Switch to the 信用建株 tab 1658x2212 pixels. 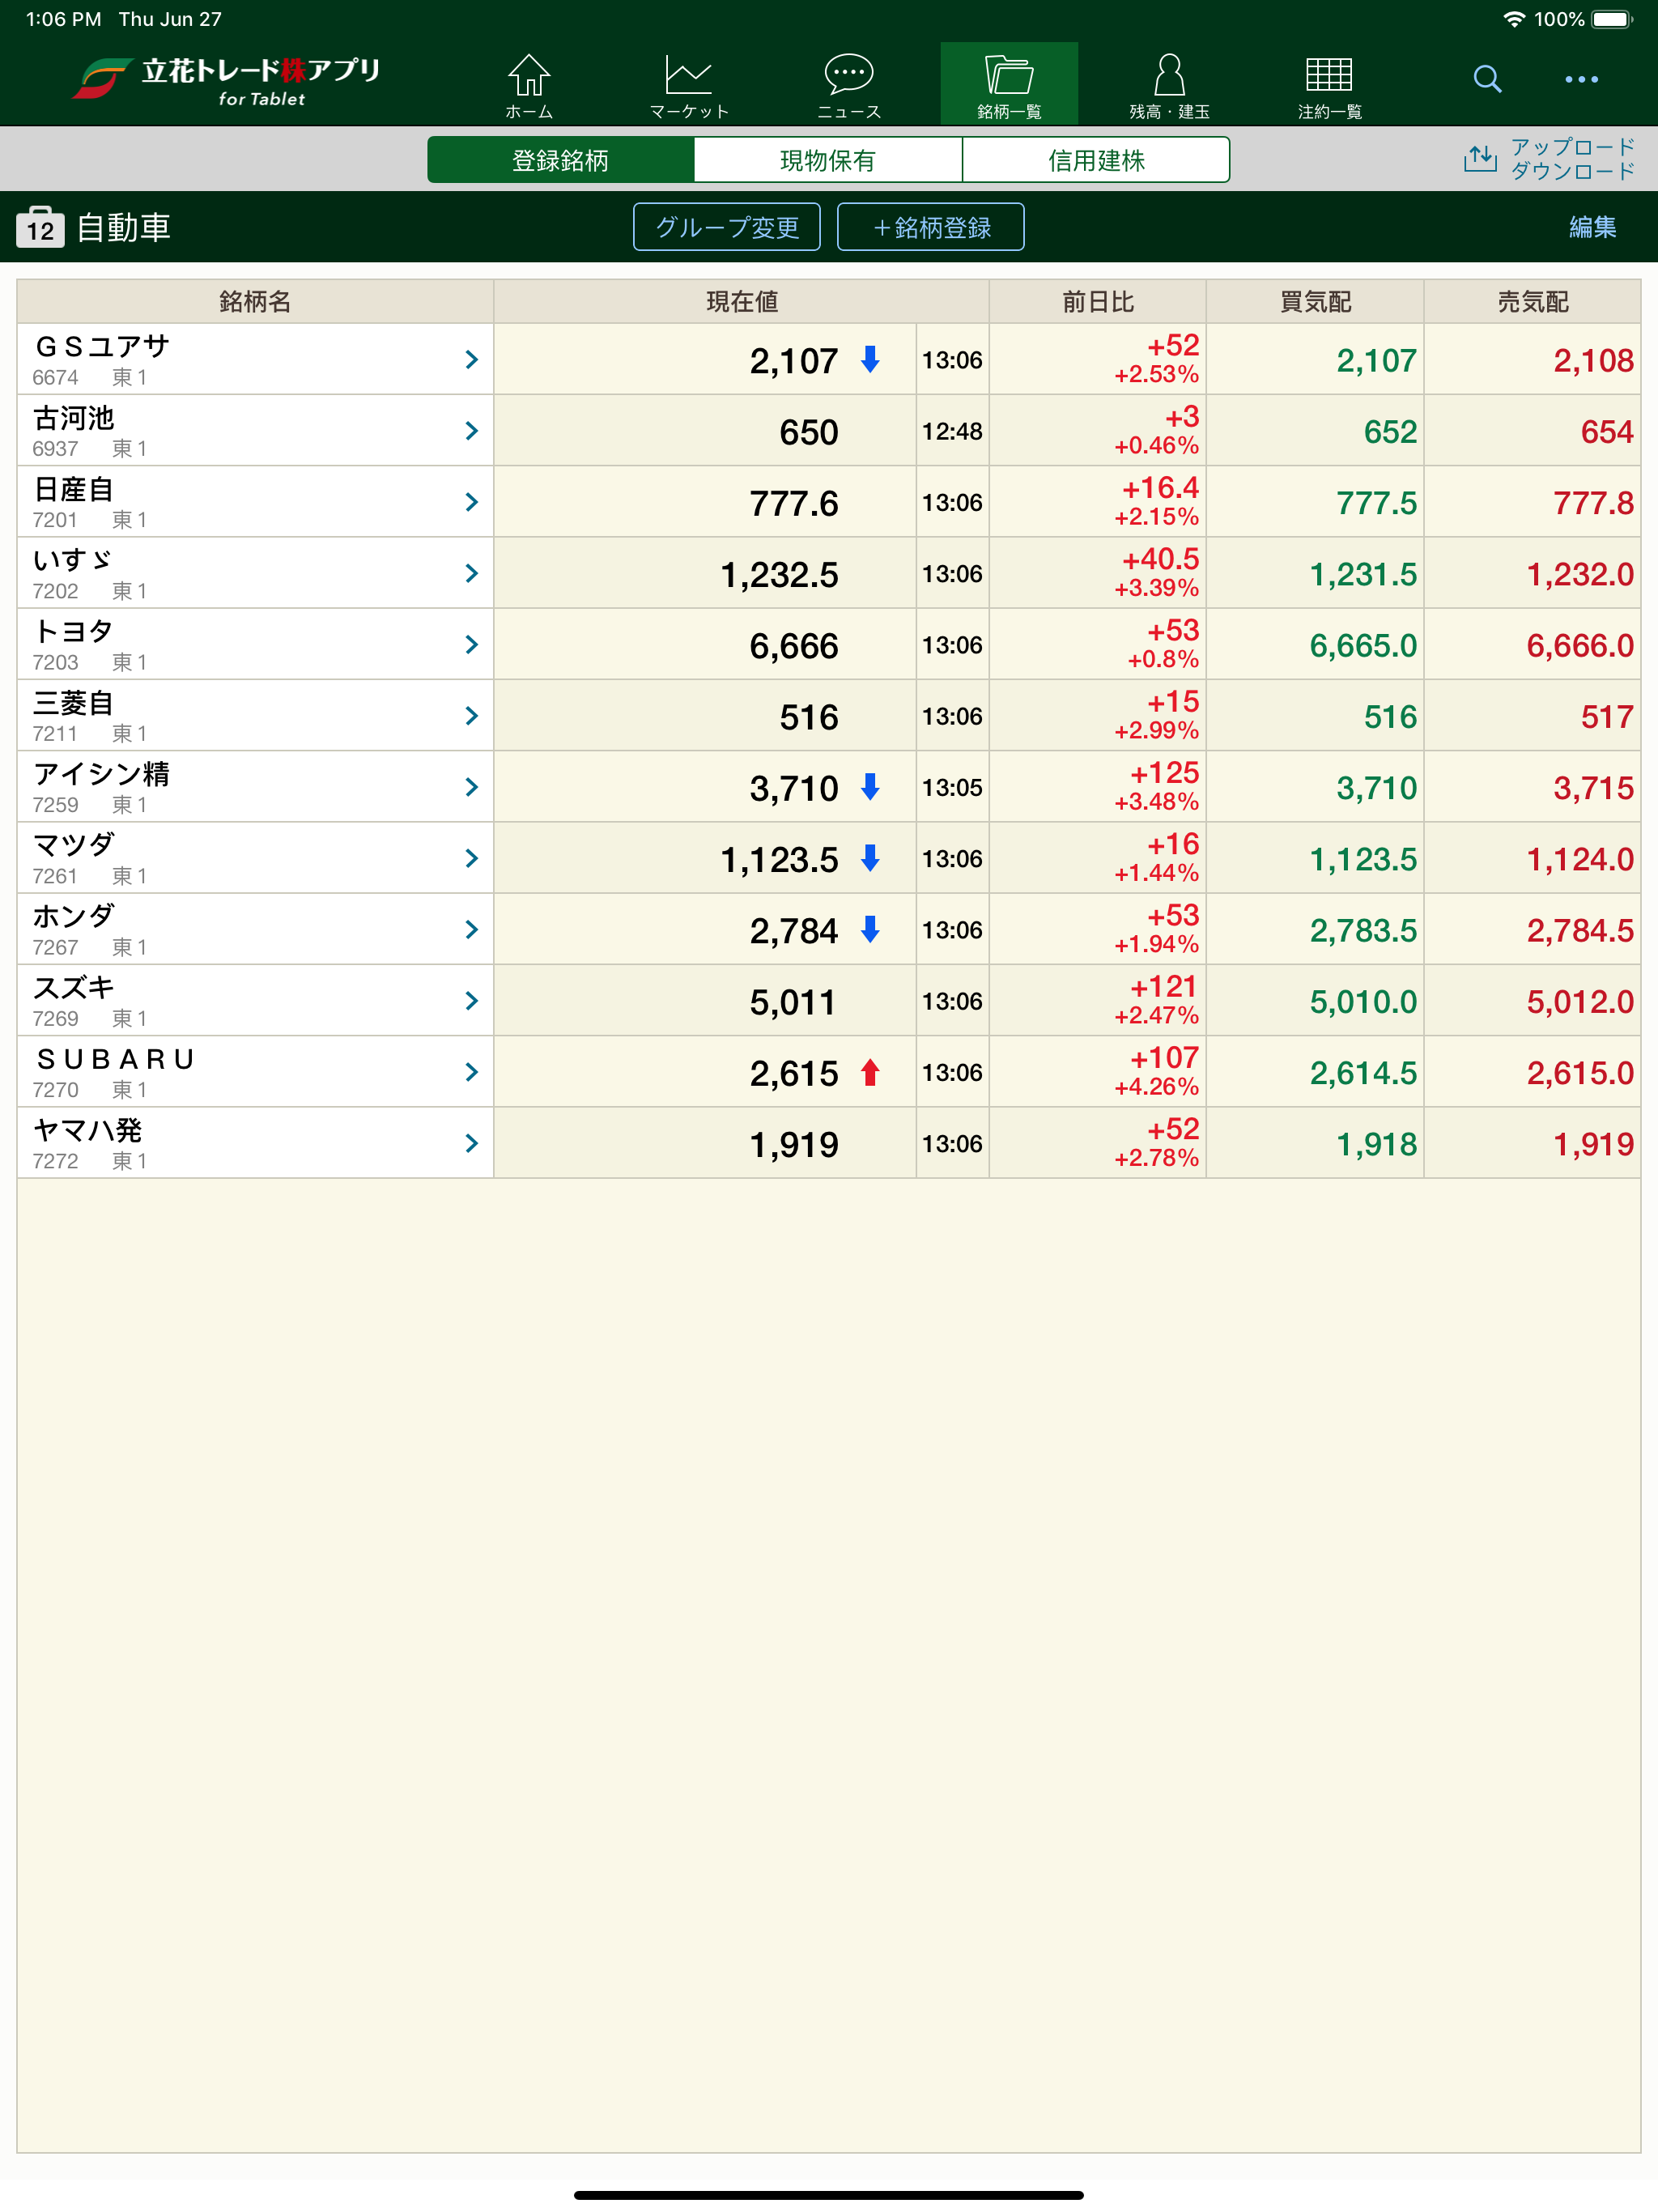click(x=1096, y=160)
